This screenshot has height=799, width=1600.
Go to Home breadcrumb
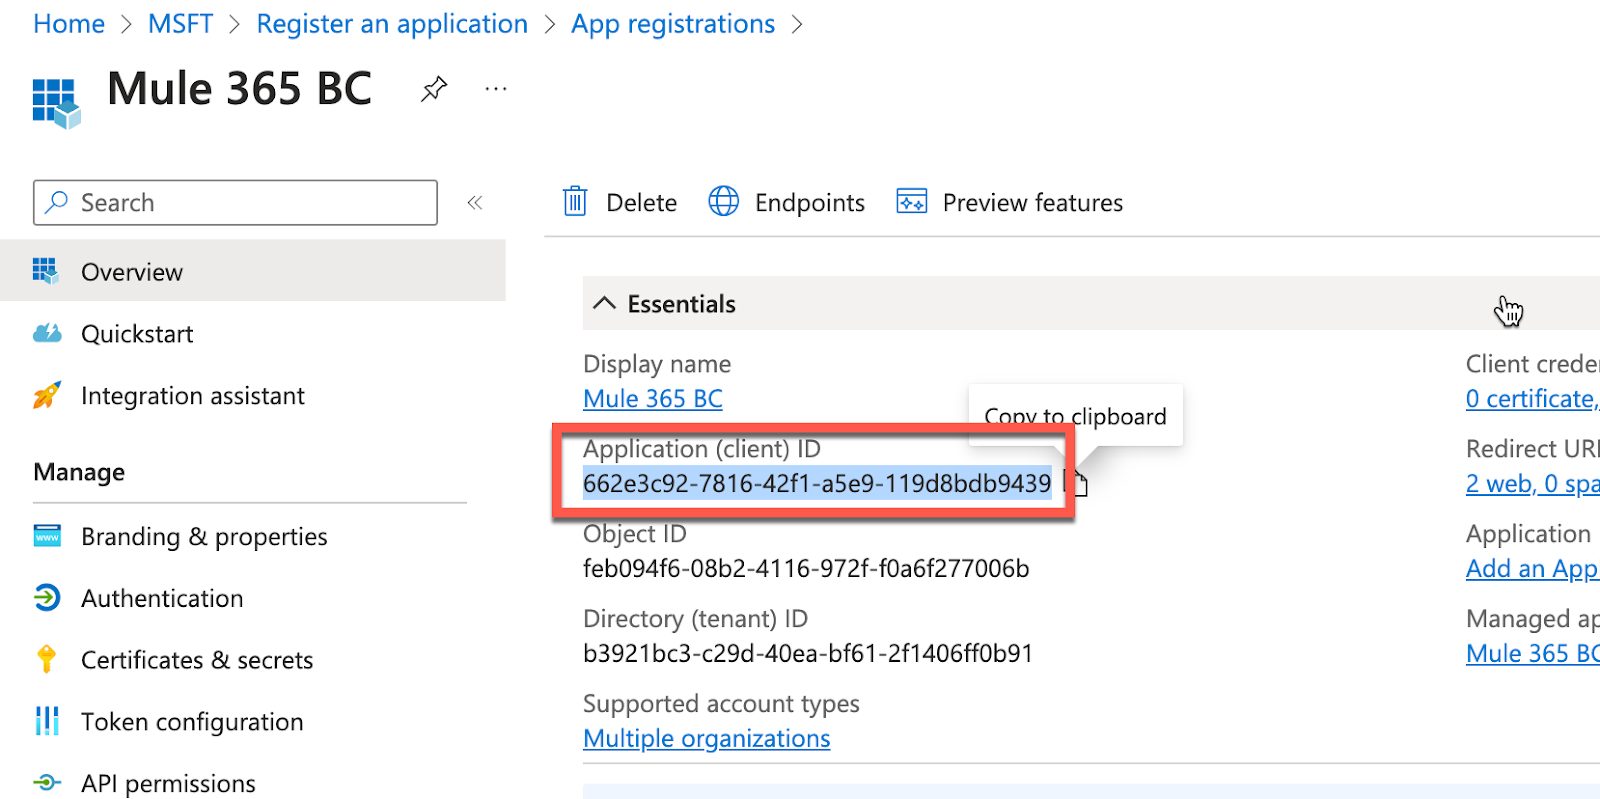[x=69, y=24]
